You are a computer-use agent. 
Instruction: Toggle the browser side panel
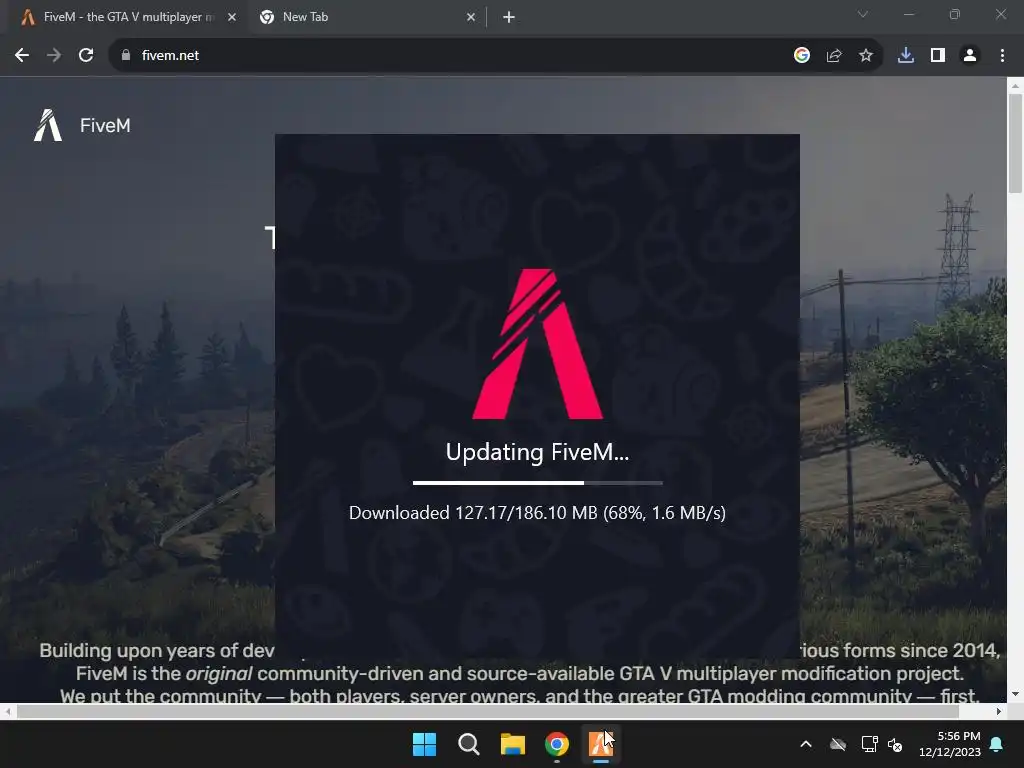pyautogui.click(x=938, y=56)
